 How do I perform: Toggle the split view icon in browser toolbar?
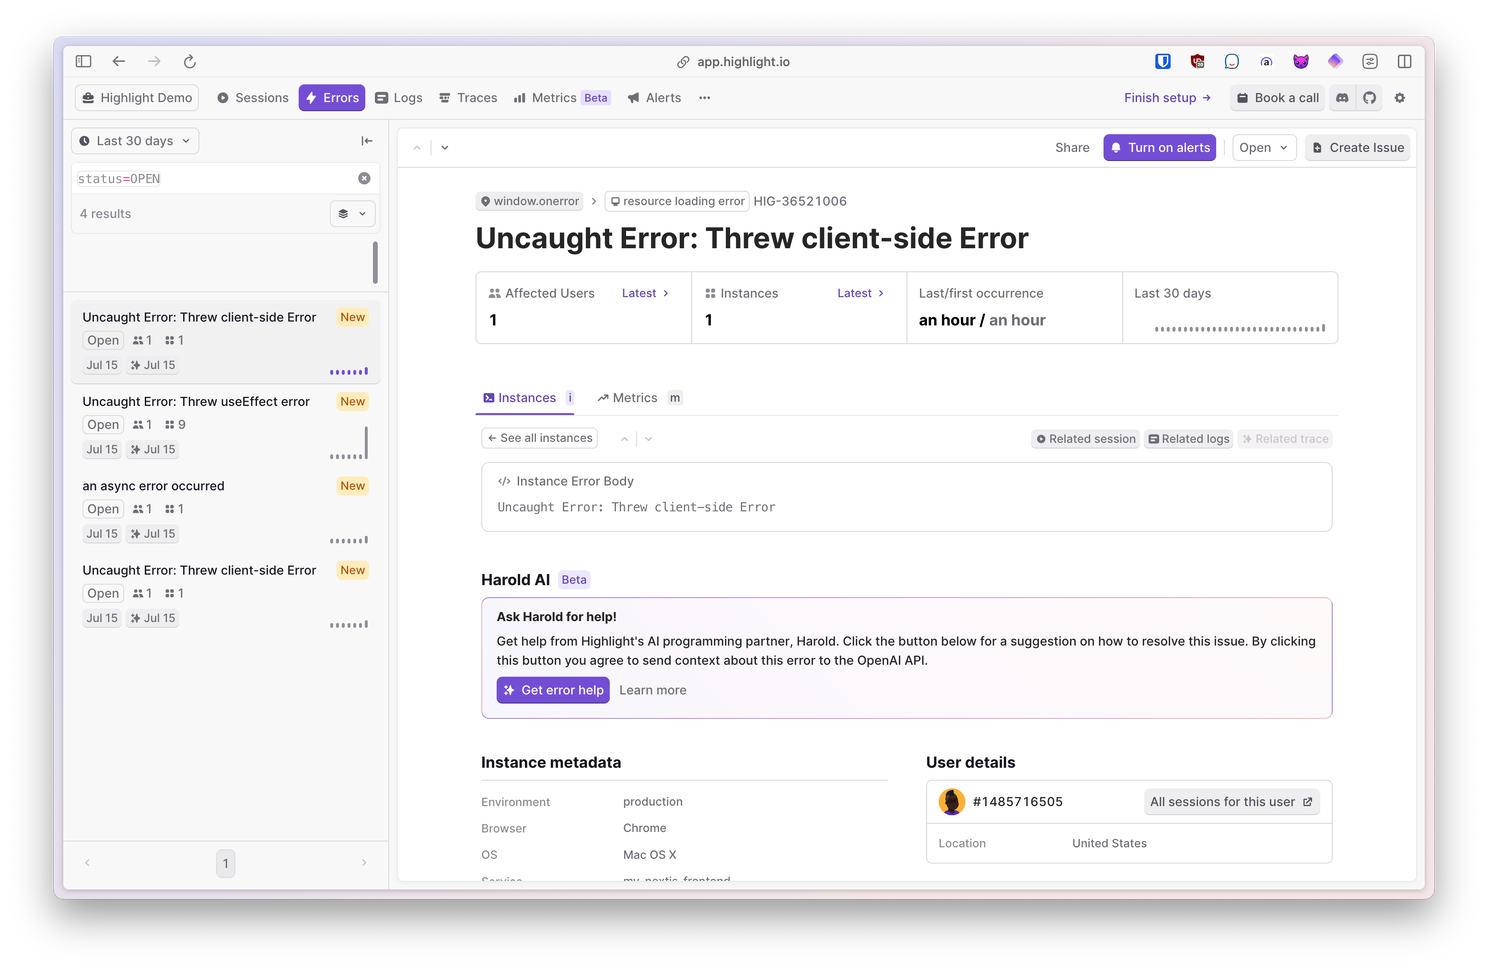click(1405, 61)
